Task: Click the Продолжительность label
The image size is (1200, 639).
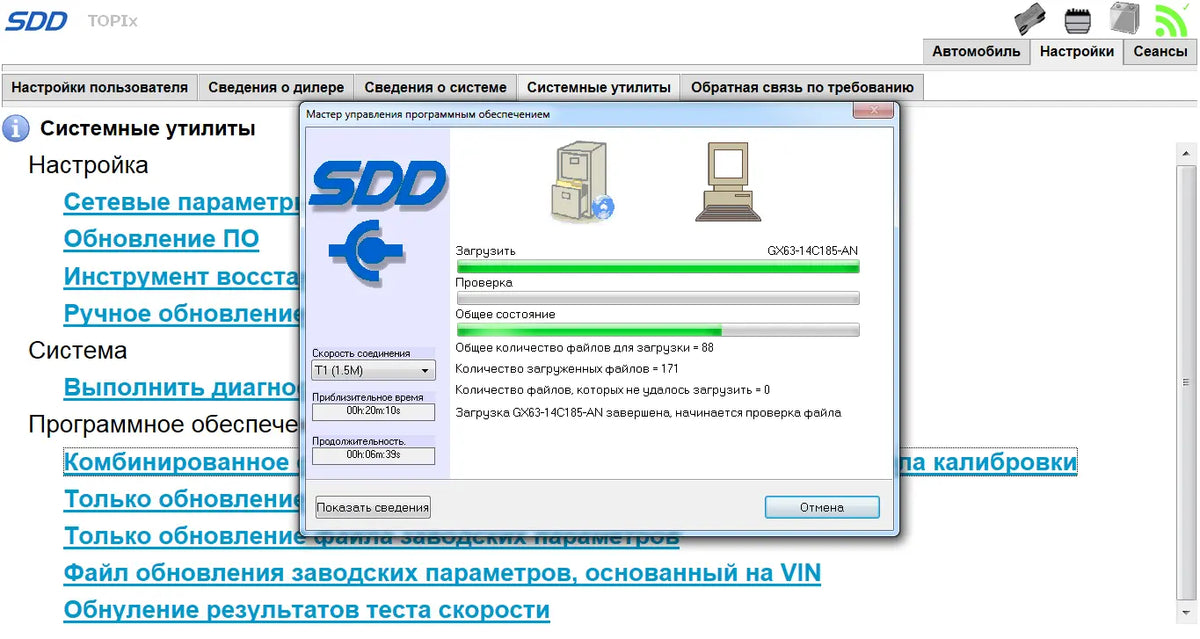Action: click(x=359, y=441)
